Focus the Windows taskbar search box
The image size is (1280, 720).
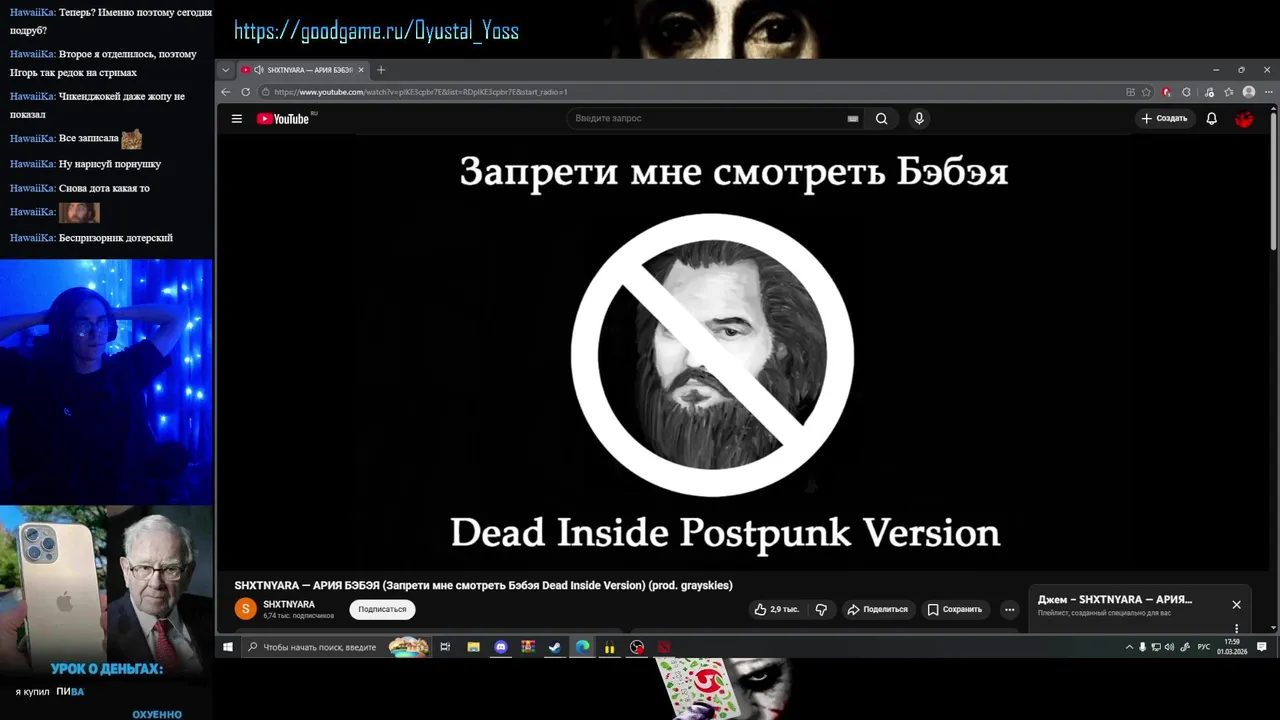(337, 647)
